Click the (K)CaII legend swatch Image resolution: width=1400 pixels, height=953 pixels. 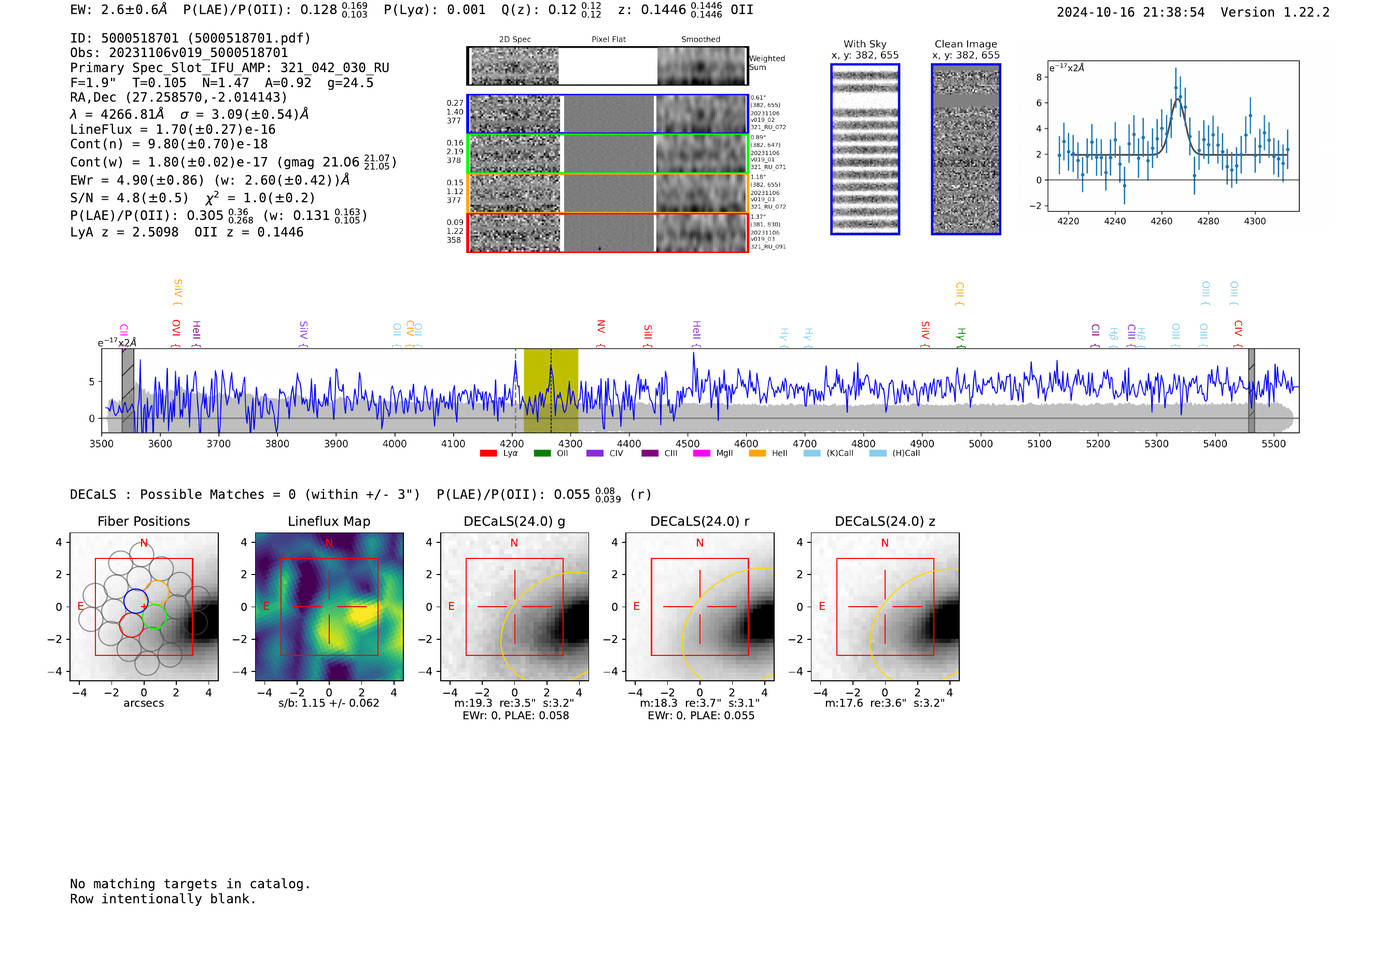pos(812,453)
